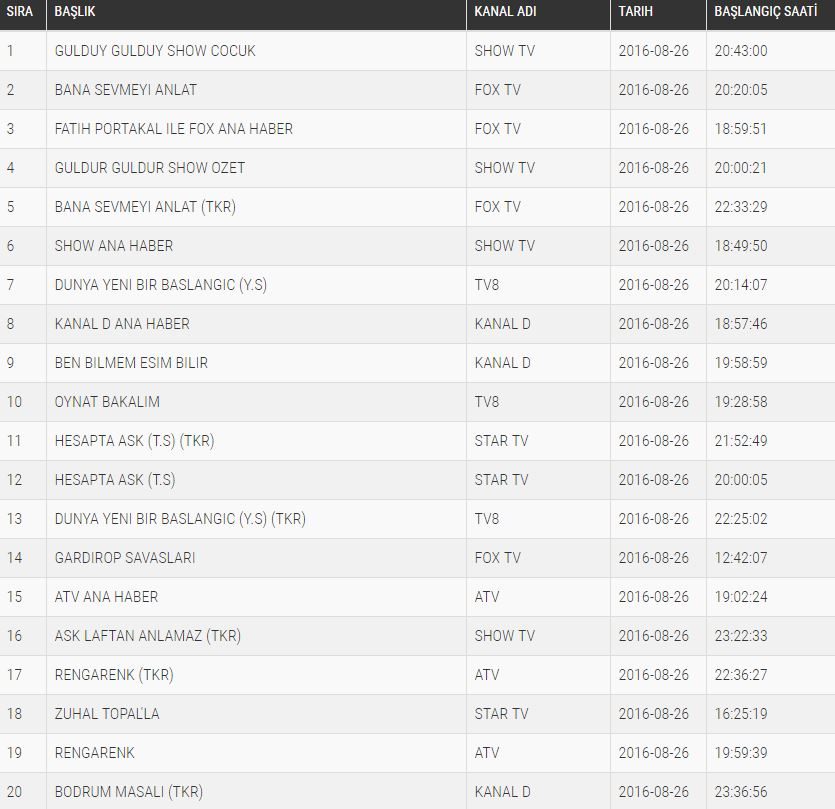Select KANAL D ANA HABER entry
The width and height of the screenshot is (835, 809).
[x=122, y=324]
